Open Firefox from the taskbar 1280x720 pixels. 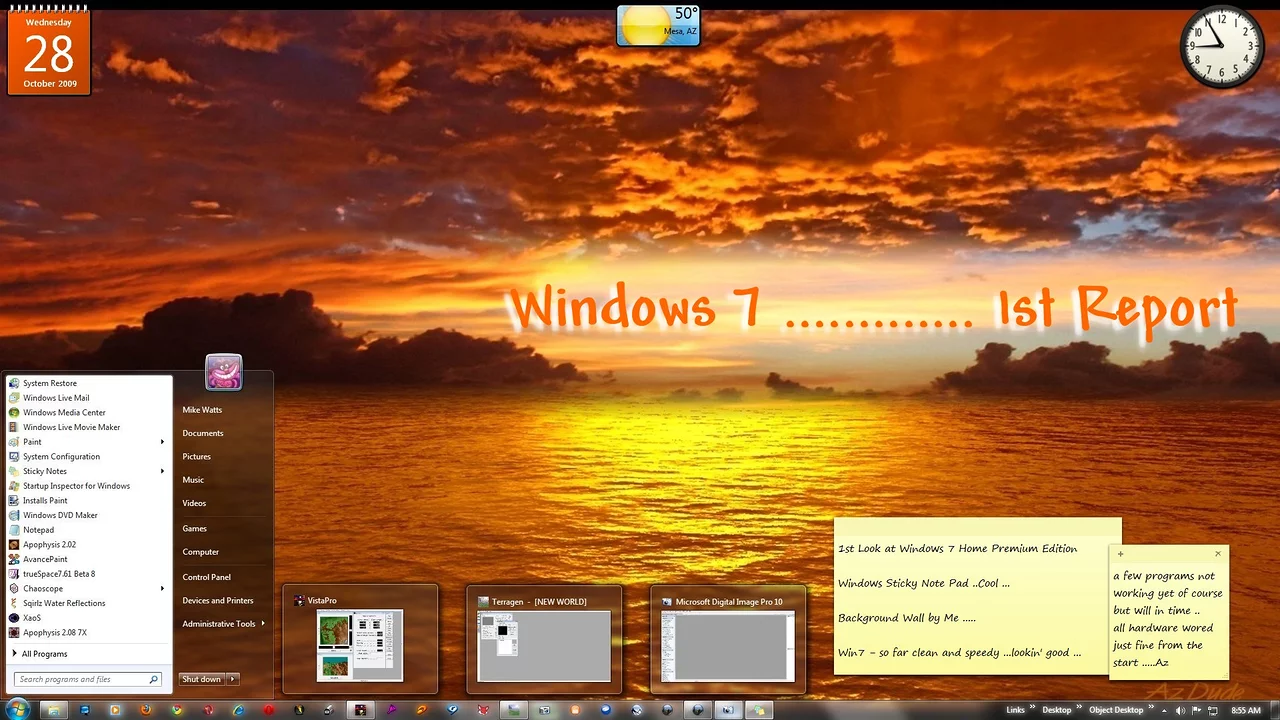click(x=146, y=710)
